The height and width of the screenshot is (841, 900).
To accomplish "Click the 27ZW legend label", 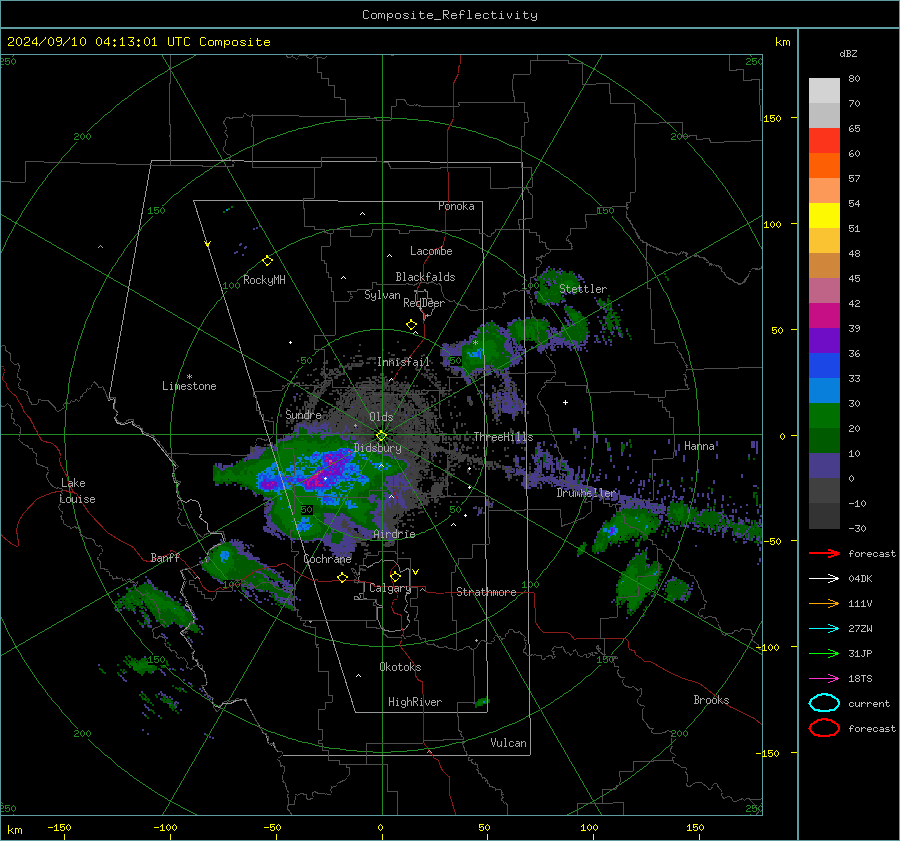I will click(860, 629).
